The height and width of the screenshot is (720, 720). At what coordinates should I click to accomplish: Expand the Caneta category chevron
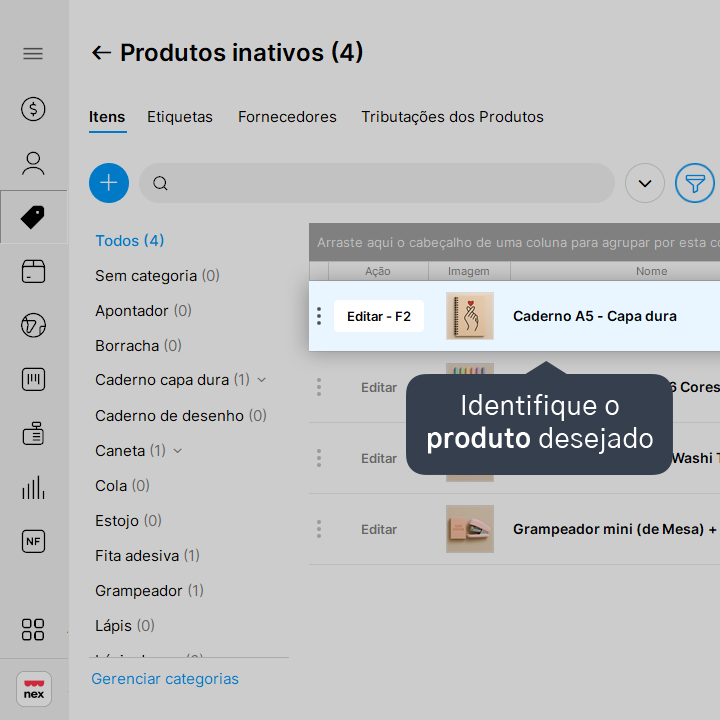178,451
